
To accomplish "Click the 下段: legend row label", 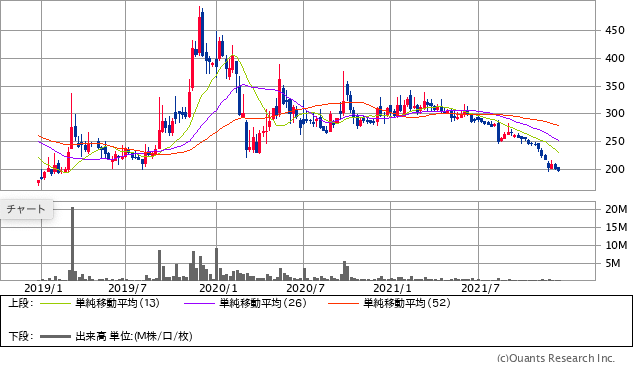I will [x=21, y=336].
